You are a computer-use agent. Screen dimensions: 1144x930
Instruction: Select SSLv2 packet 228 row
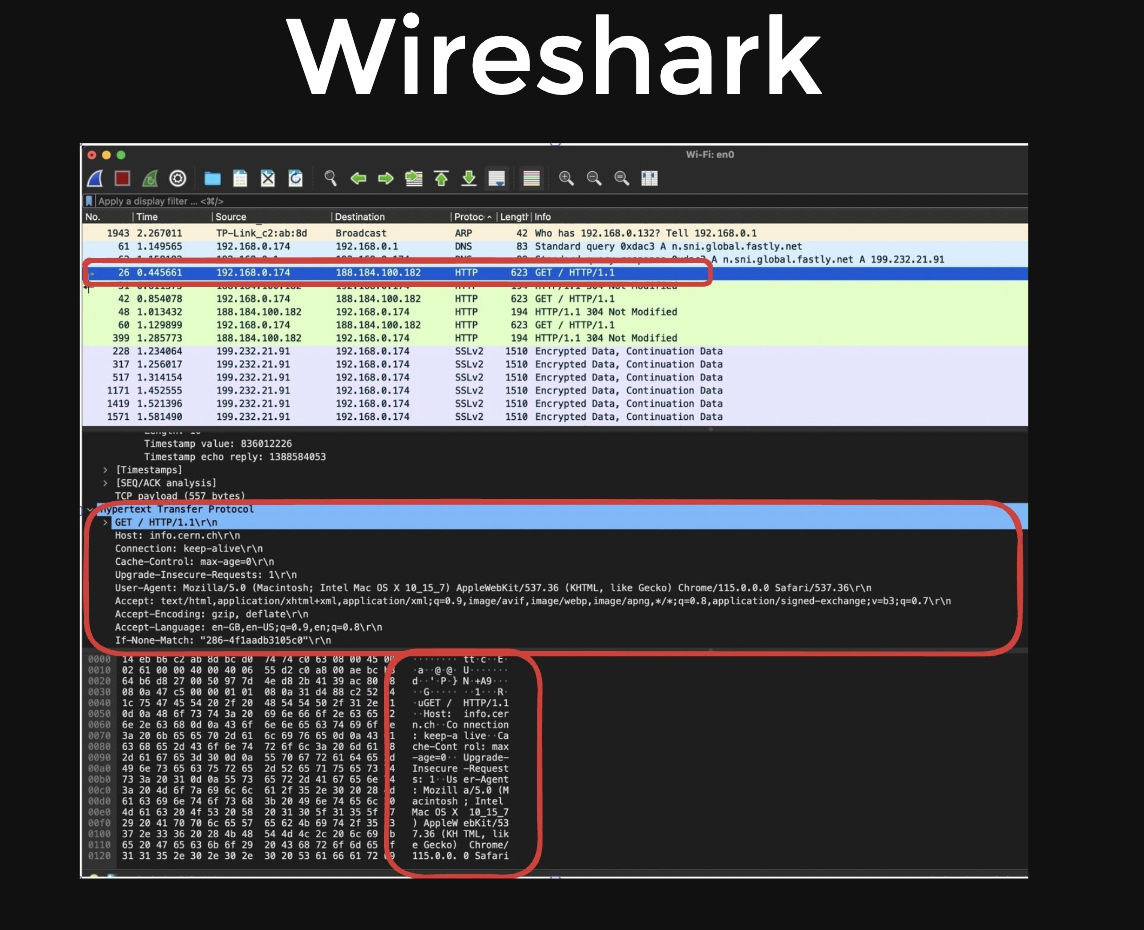click(554, 352)
